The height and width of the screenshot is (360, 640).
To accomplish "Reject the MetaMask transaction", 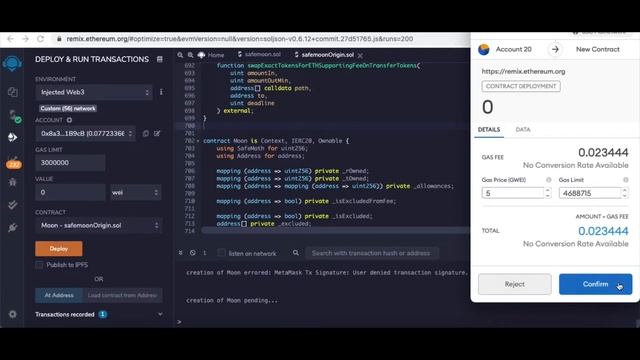I will [x=515, y=284].
